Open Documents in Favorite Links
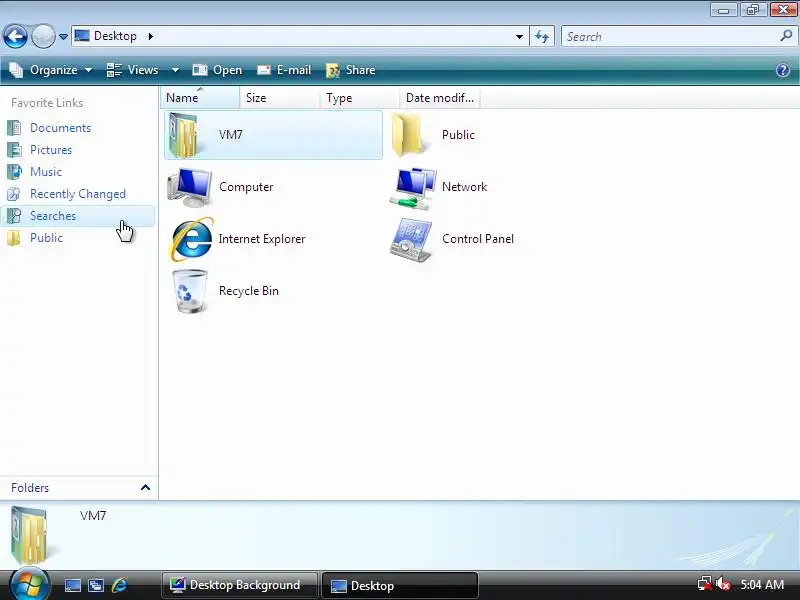This screenshot has height=600, width=800. [x=60, y=128]
